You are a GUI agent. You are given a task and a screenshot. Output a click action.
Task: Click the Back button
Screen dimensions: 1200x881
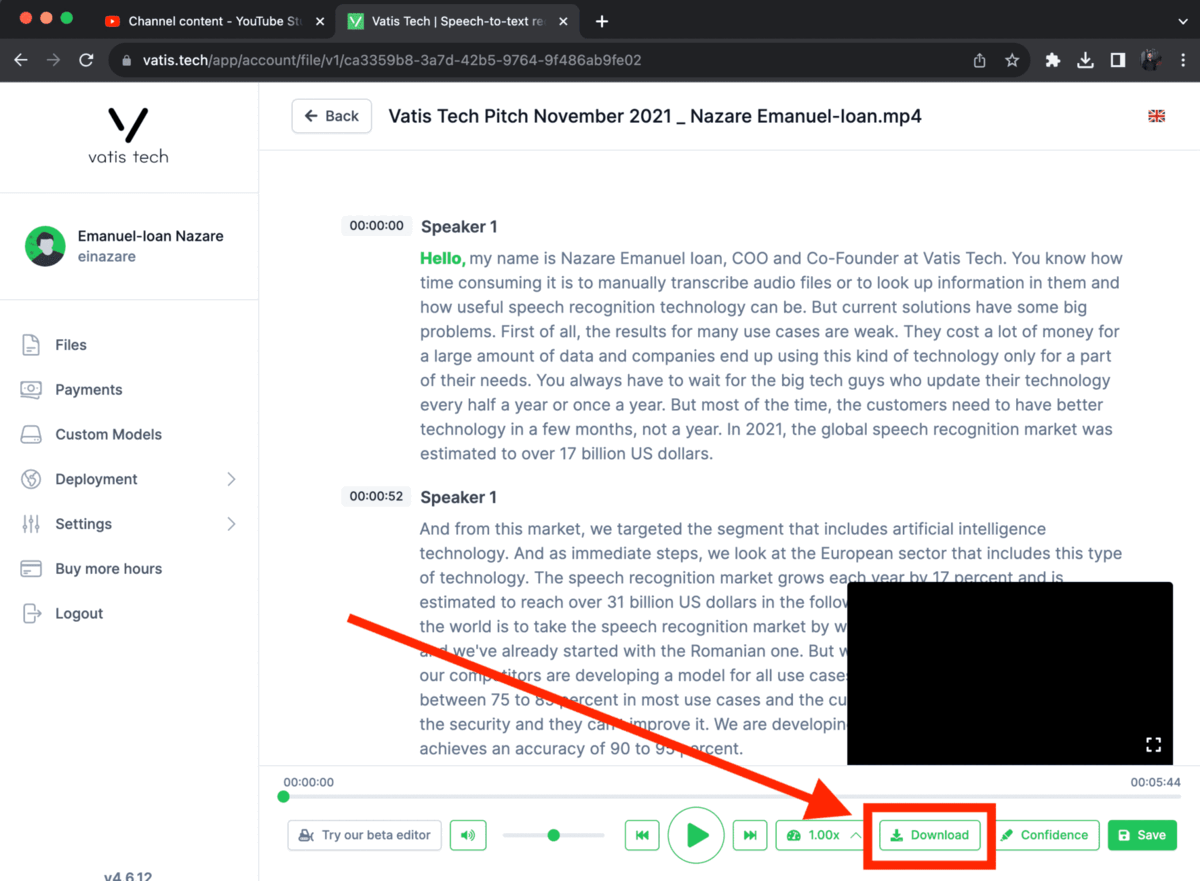(332, 116)
